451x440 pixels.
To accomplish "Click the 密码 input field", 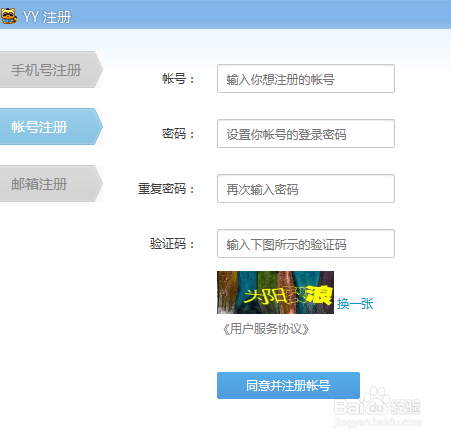I will pyautogui.click(x=306, y=134).
